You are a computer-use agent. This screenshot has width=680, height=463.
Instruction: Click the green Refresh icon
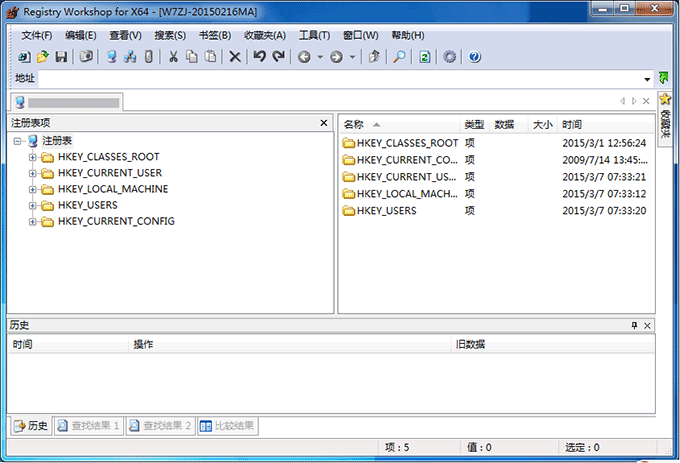pyautogui.click(x=425, y=57)
